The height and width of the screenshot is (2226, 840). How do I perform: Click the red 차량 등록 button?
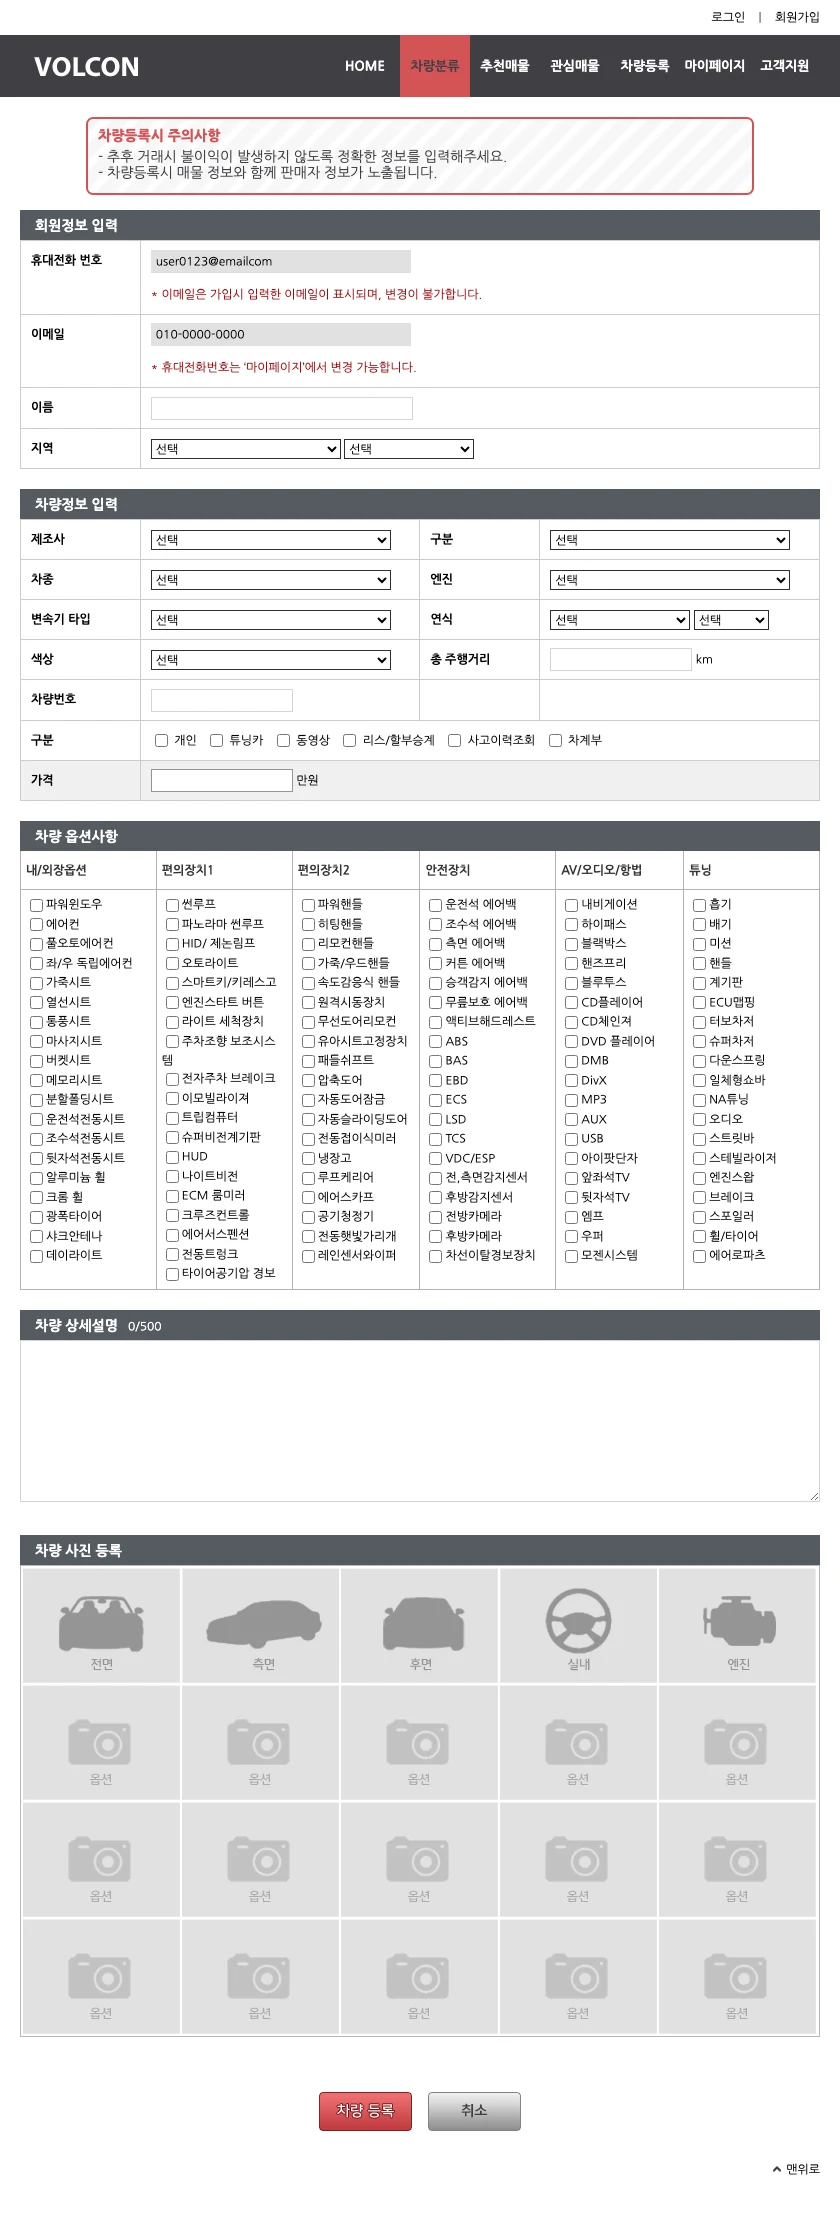click(365, 2111)
